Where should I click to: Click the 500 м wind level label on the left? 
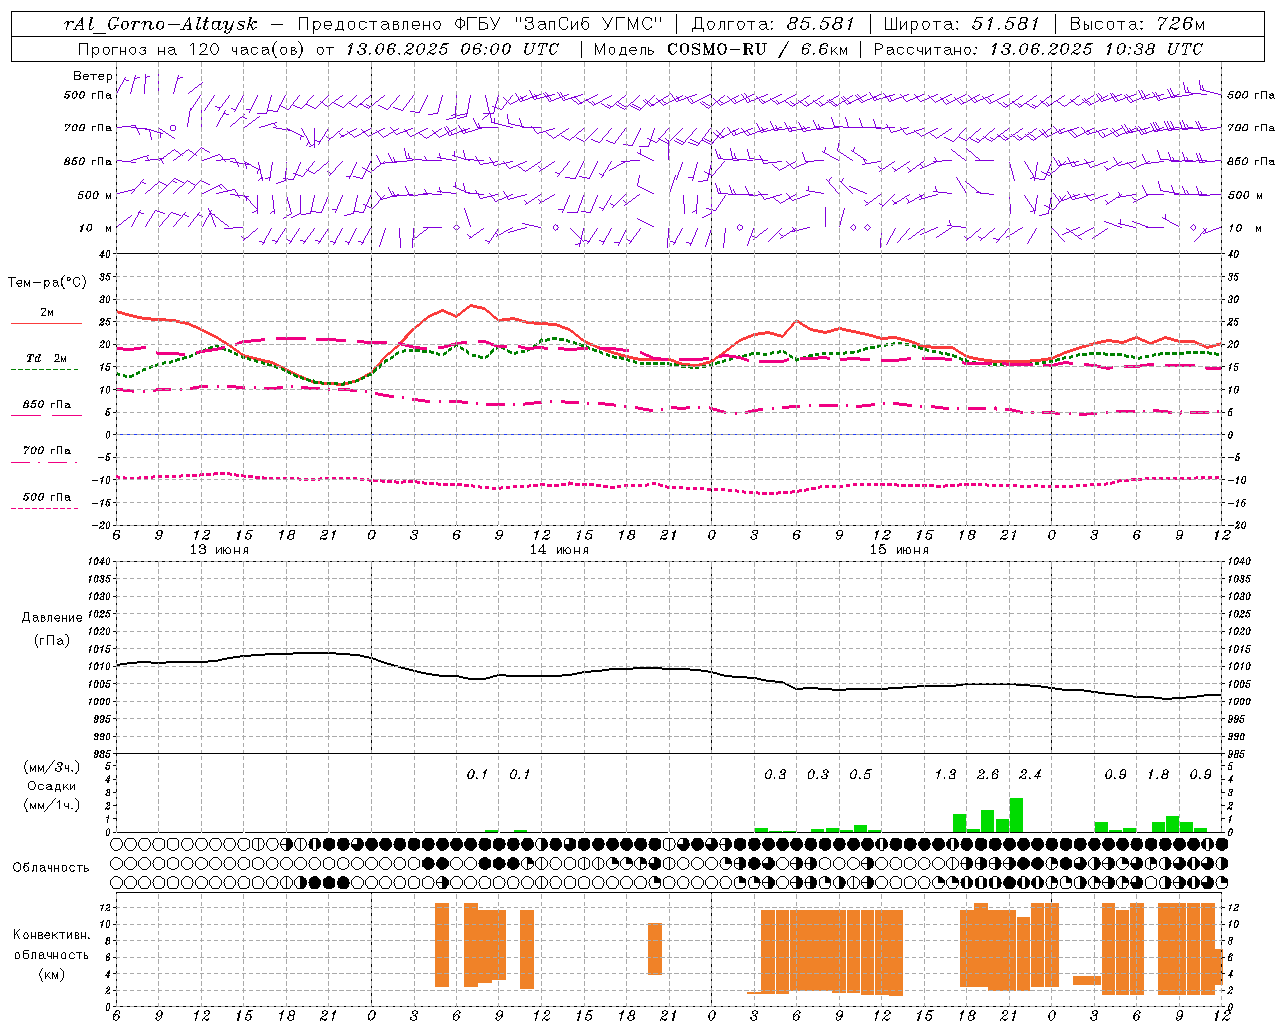[95, 195]
